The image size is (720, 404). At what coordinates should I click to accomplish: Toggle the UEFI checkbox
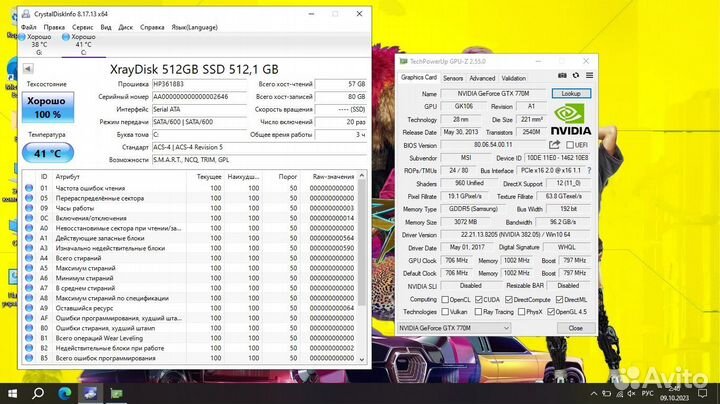click(x=570, y=145)
